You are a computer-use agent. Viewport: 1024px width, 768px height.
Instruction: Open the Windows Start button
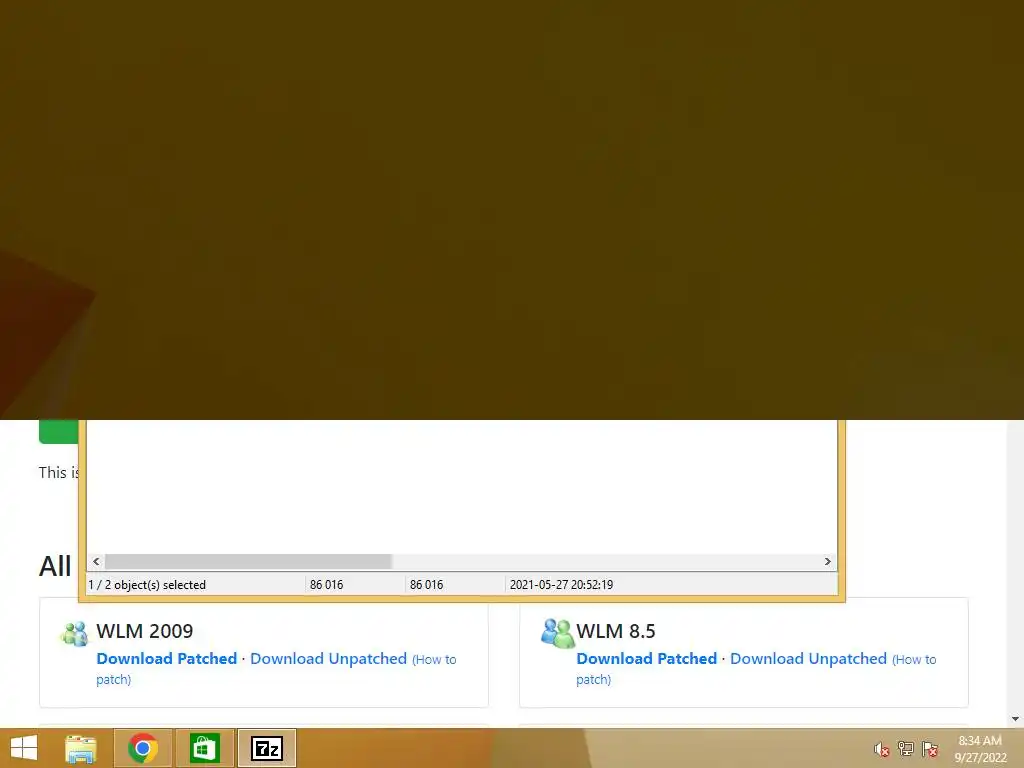24,748
